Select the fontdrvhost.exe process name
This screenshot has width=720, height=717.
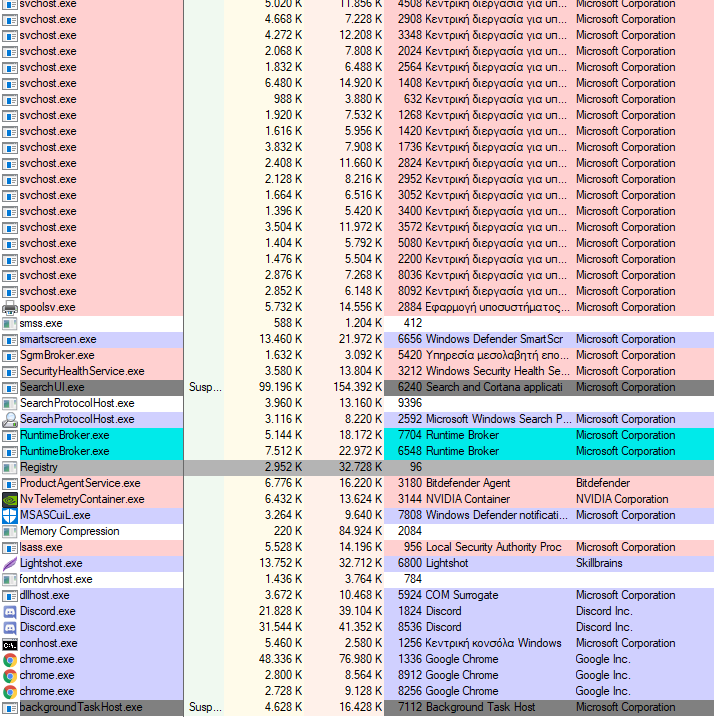[56, 579]
